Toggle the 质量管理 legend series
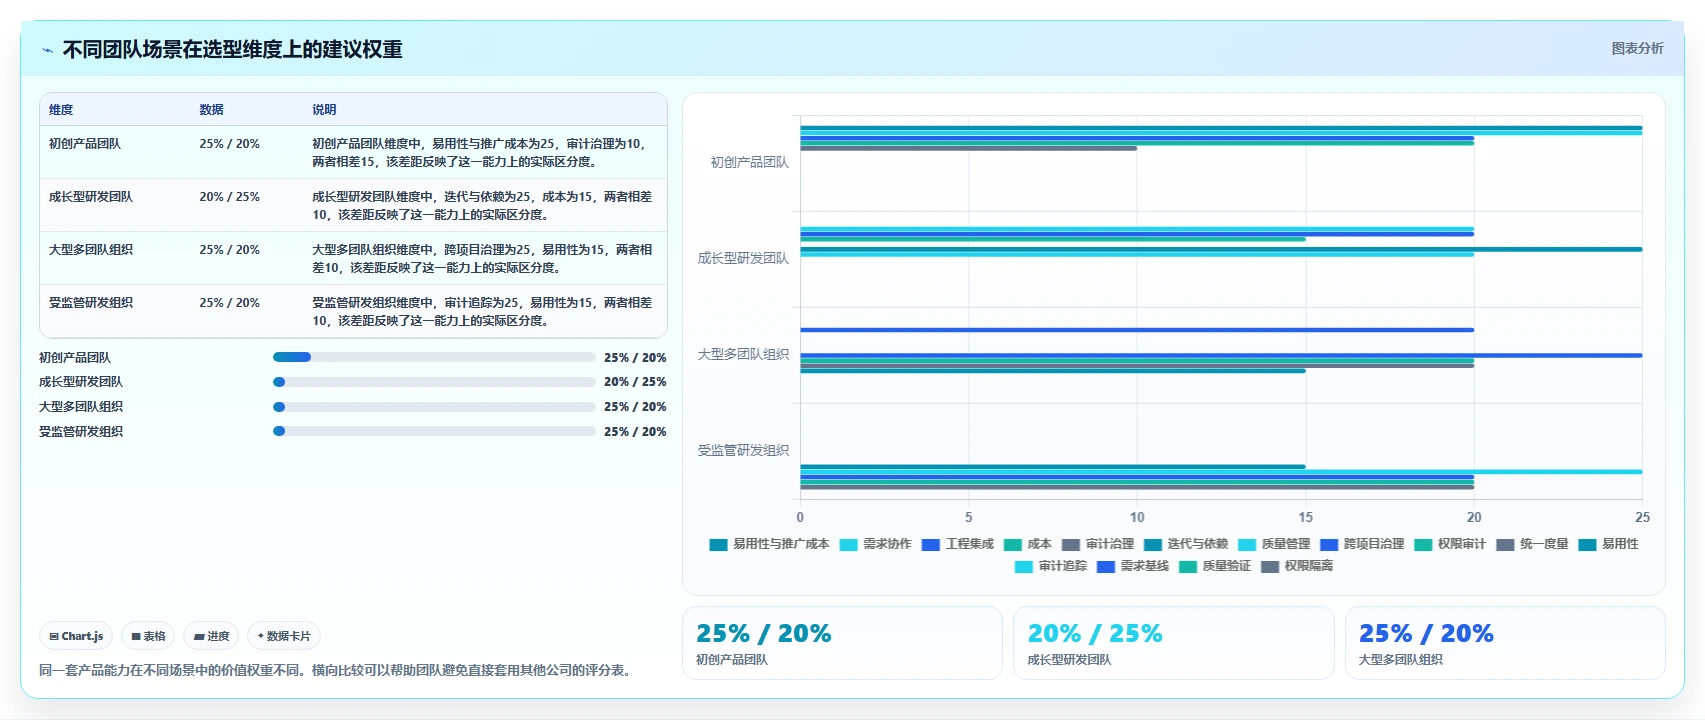Screen dimensions: 1705x720 pyautogui.click(x=1273, y=544)
